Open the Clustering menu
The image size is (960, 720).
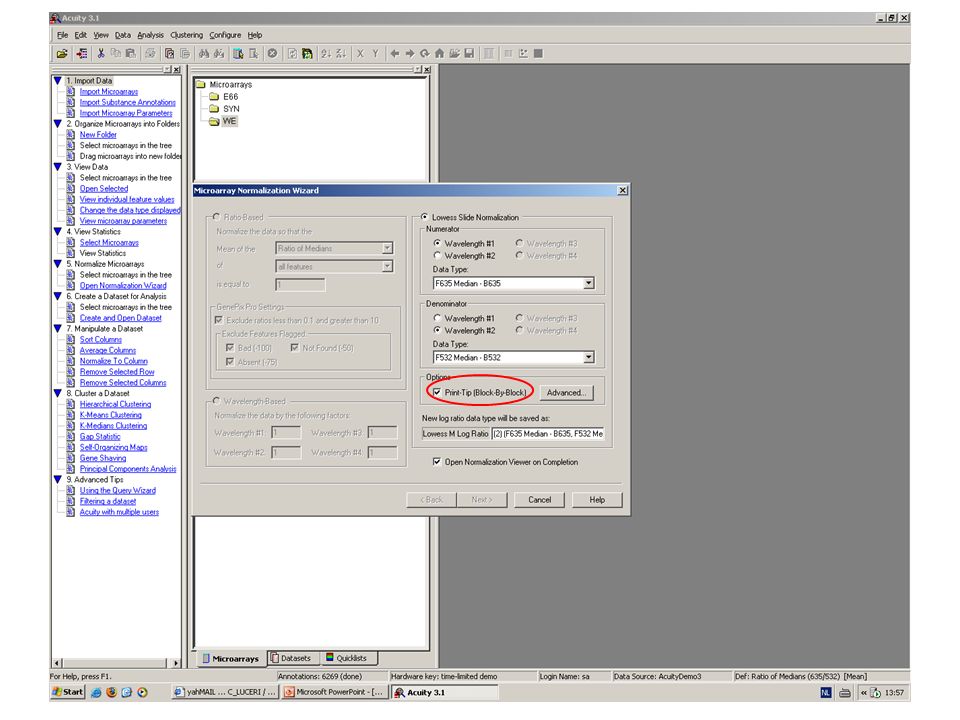click(x=186, y=35)
